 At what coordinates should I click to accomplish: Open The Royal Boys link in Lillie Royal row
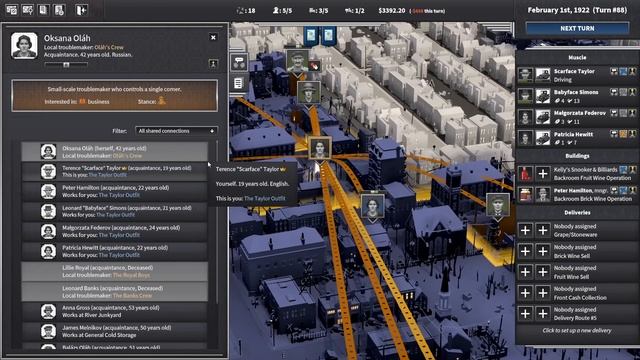coord(131,276)
